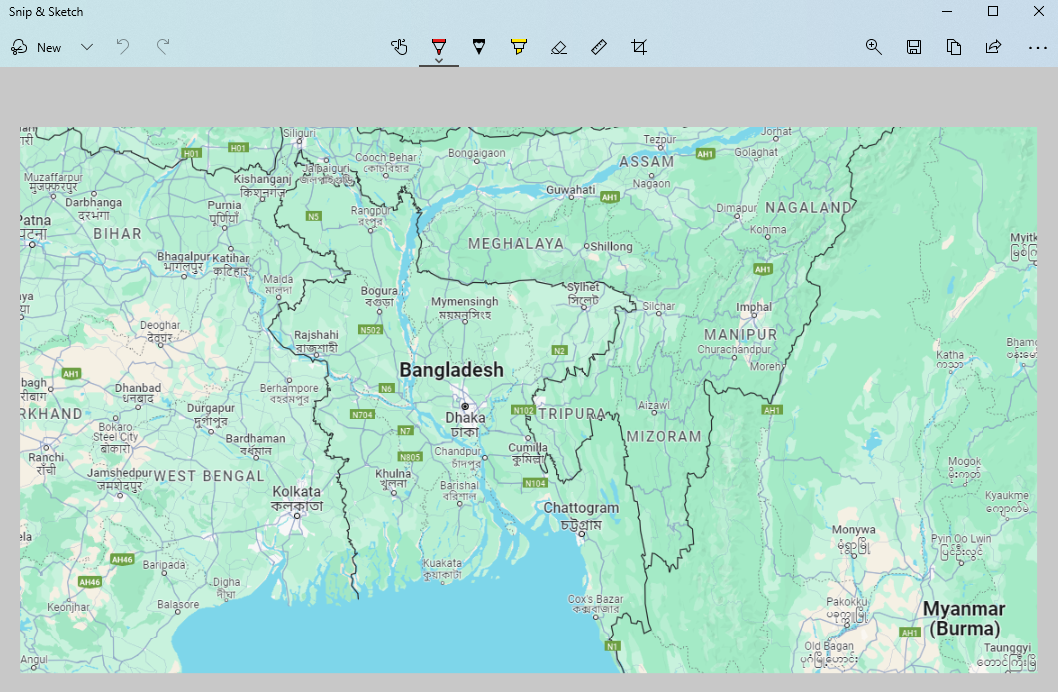The image size is (1058, 692).
Task: Redo the last action
Action: coord(163,47)
